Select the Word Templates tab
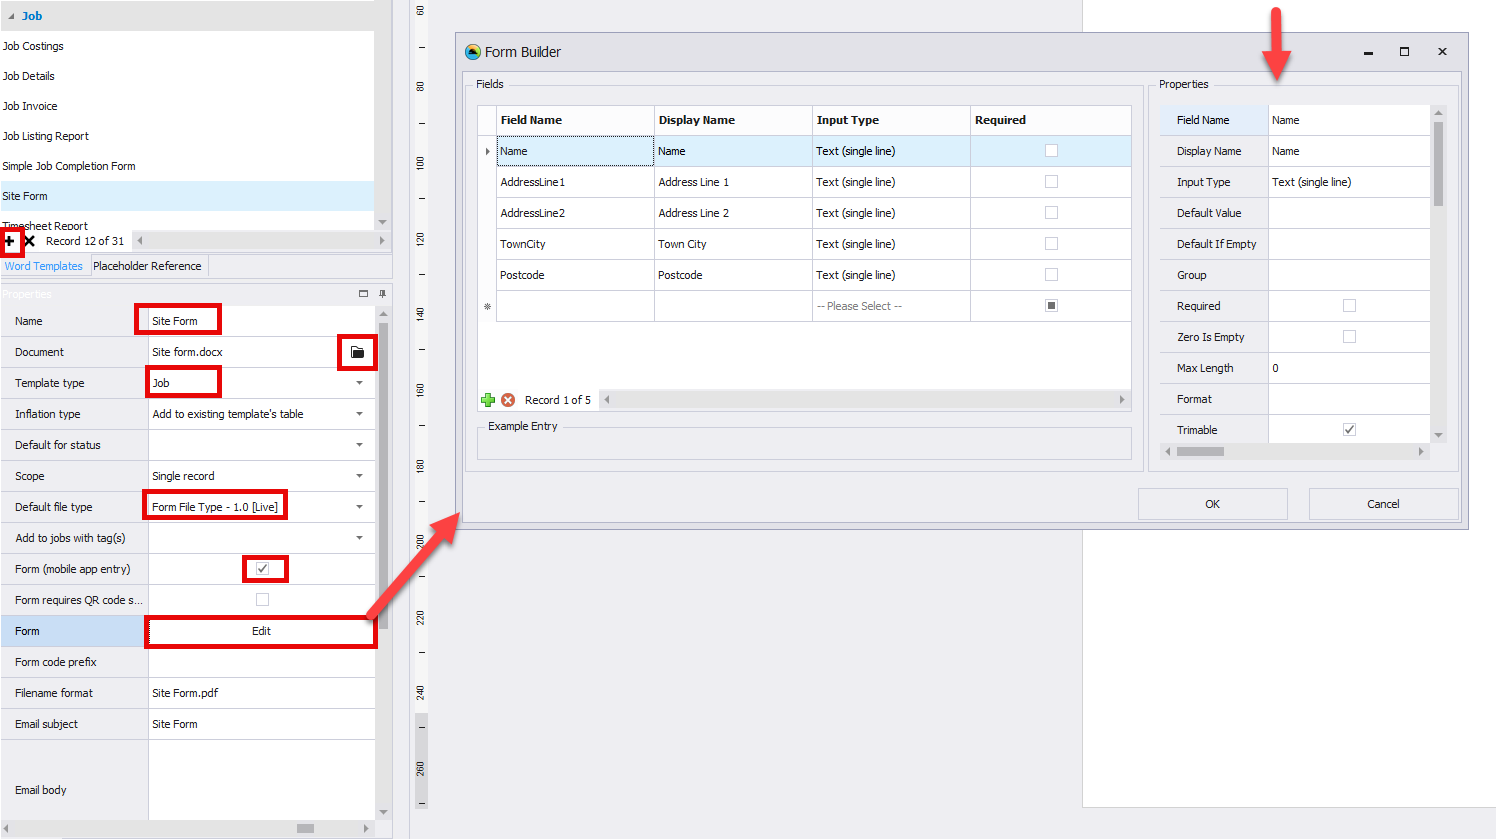1496x839 pixels. (44, 266)
